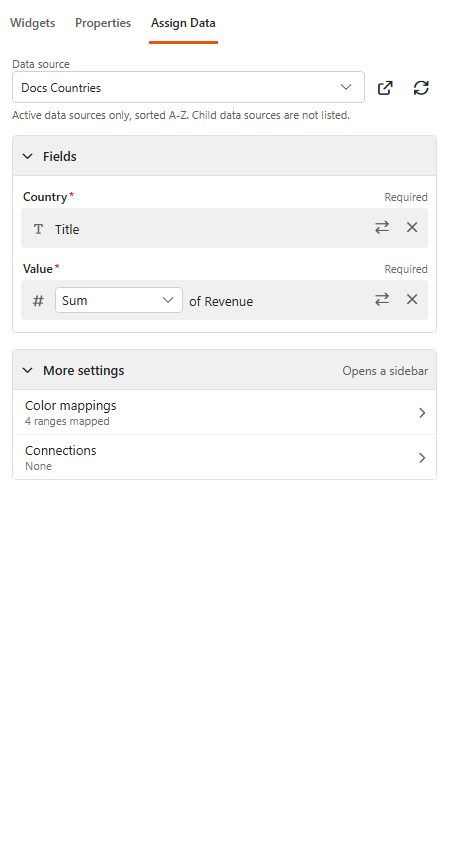
Task: Click the 'Data source' label
Action: tap(41, 64)
